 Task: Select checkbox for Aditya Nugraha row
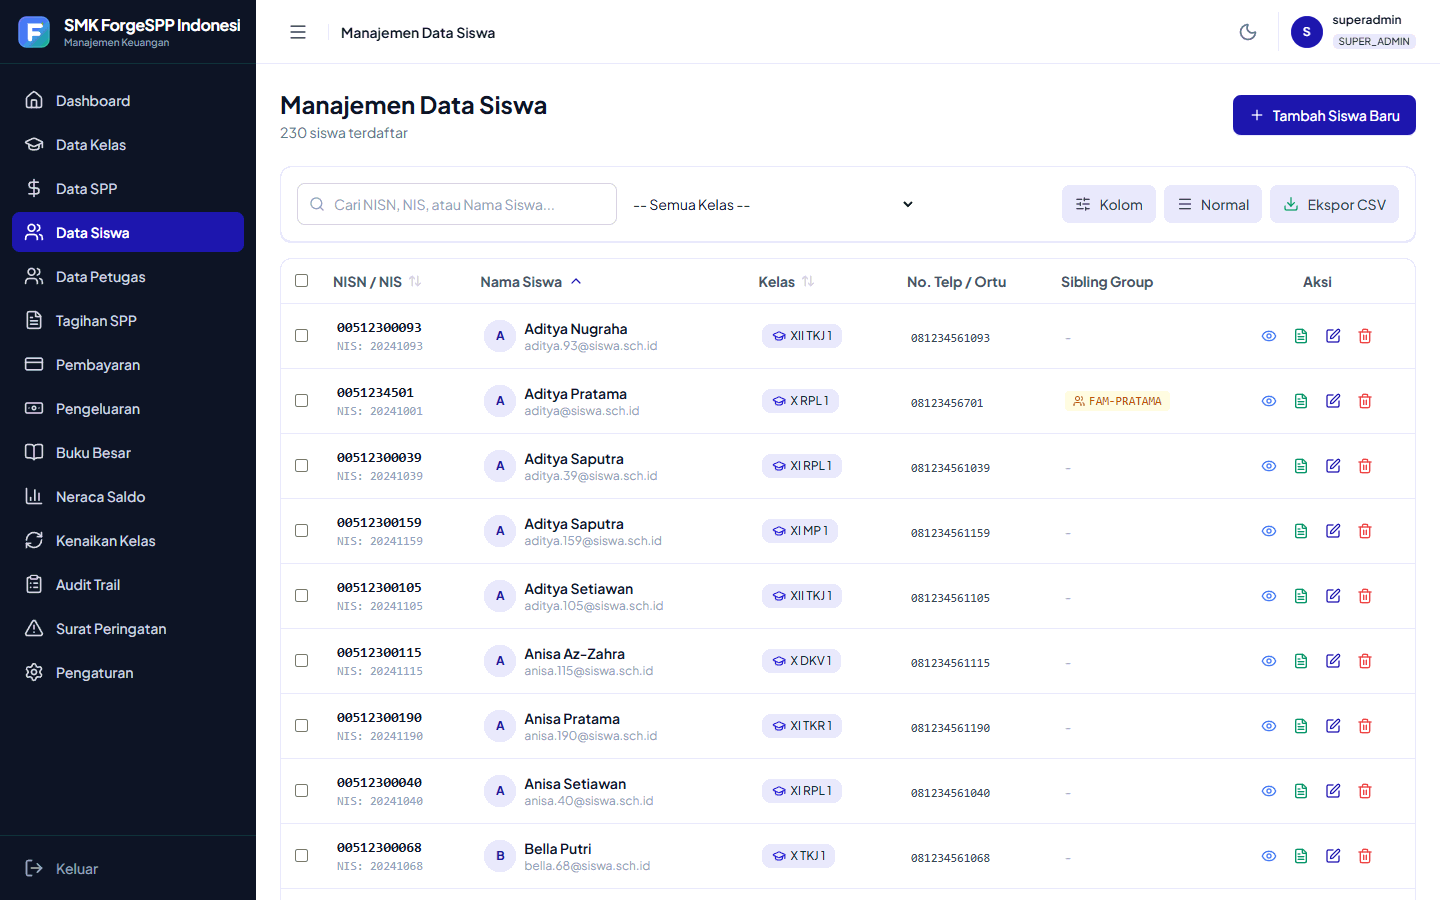point(301,336)
